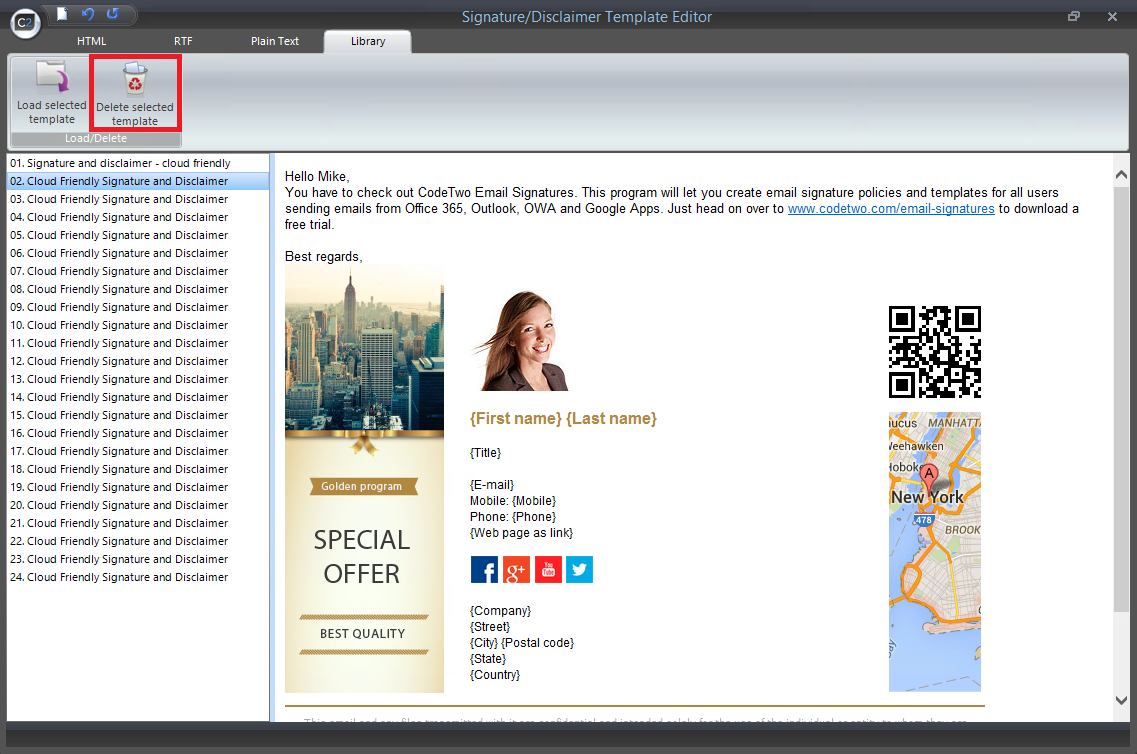1137x754 pixels.
Task: Click the scroll up arrow of preview pane
Action: [1121, 175]
